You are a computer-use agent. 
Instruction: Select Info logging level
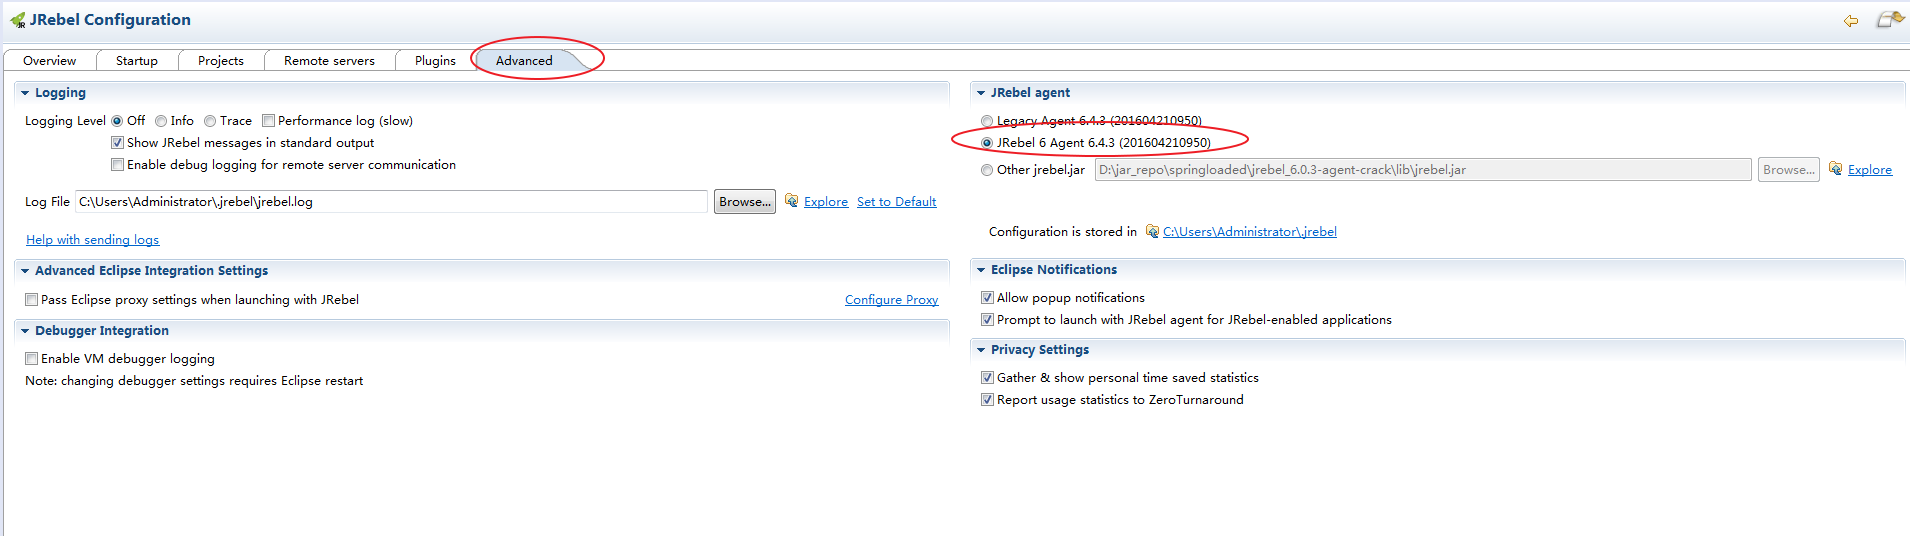(x=161, y=121)
